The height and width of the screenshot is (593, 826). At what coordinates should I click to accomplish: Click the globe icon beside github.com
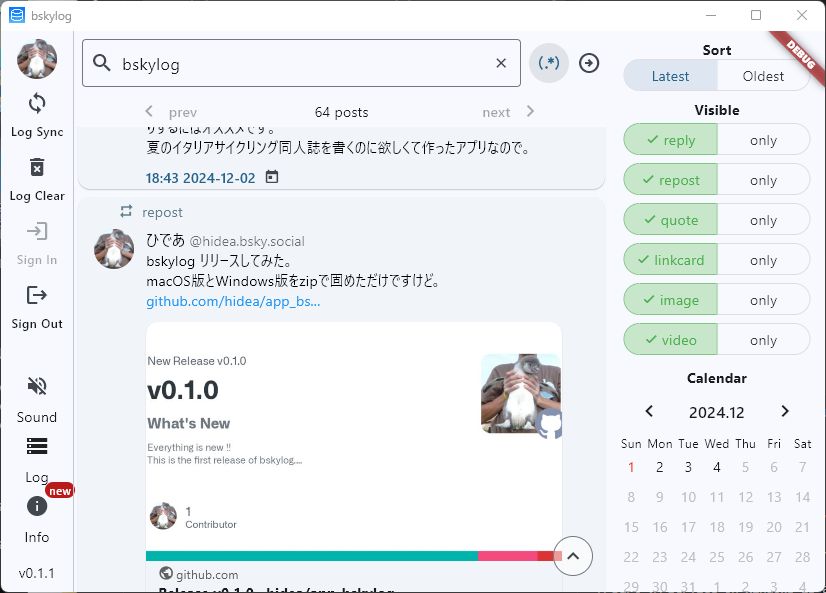(166, 573)
